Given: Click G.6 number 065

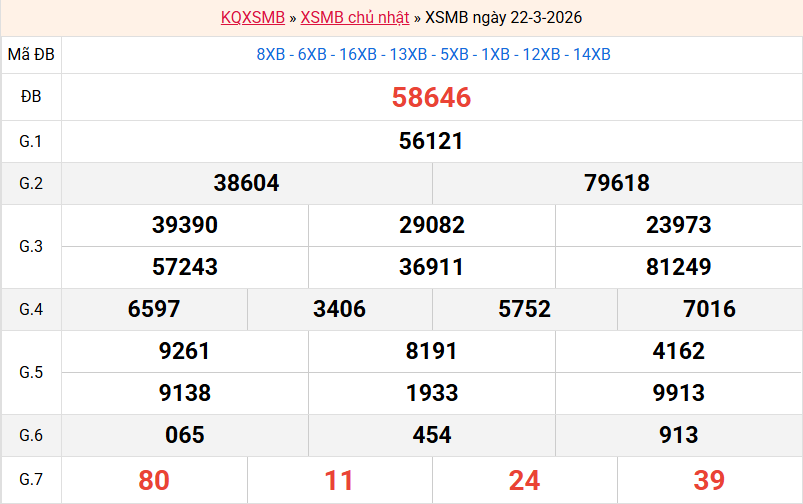Looking at the screenshot, I should [185, 435].
